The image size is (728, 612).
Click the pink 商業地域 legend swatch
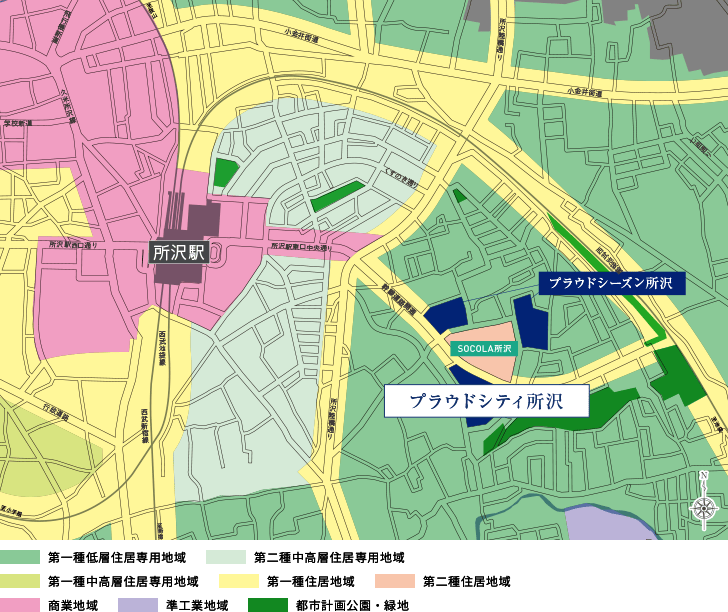pyautogui.click(x=20, y=605)
